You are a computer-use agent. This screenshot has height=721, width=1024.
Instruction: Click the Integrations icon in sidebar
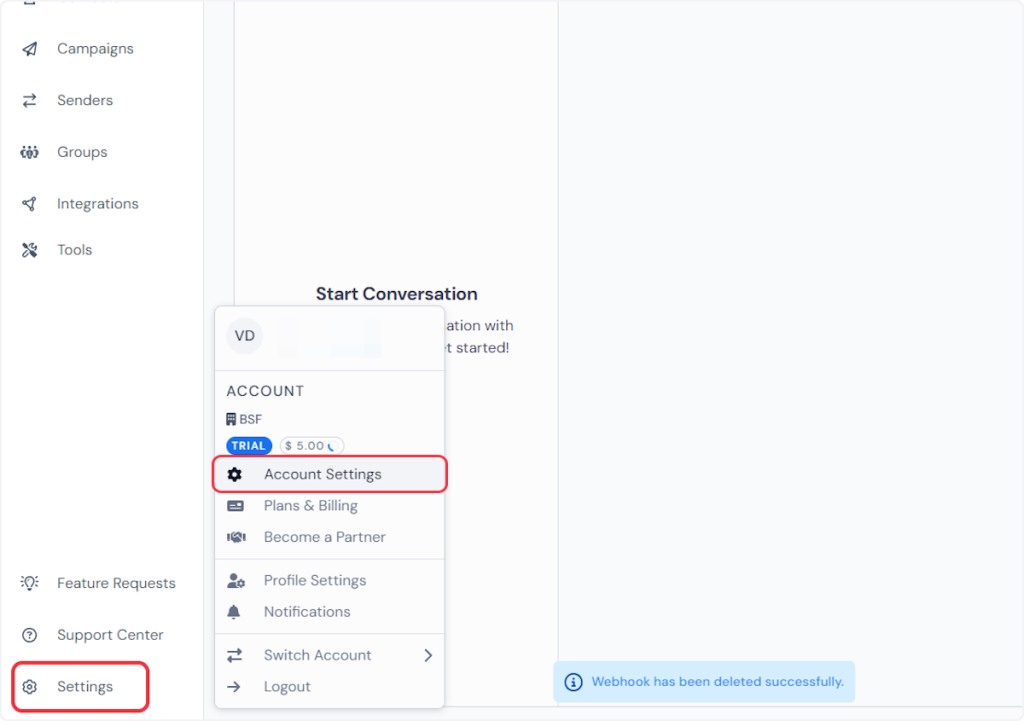[30, 204]
